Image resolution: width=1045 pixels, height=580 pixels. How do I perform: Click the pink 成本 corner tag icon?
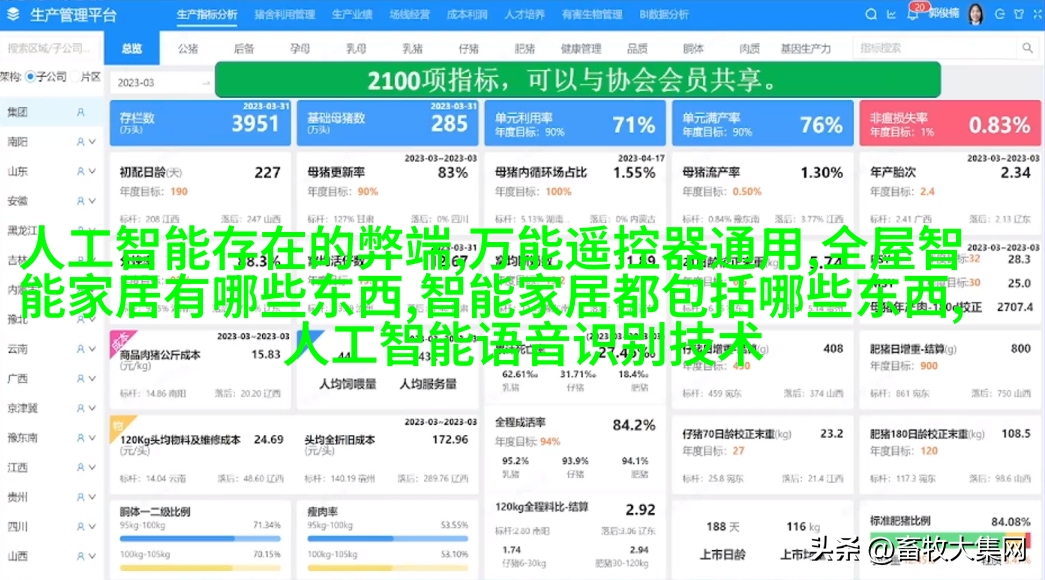click(121, 342)
